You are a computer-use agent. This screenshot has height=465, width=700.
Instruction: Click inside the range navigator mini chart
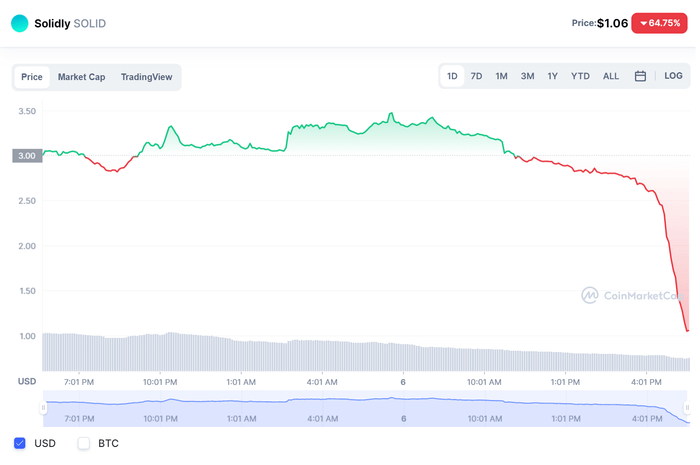click(x=365, y=408)
